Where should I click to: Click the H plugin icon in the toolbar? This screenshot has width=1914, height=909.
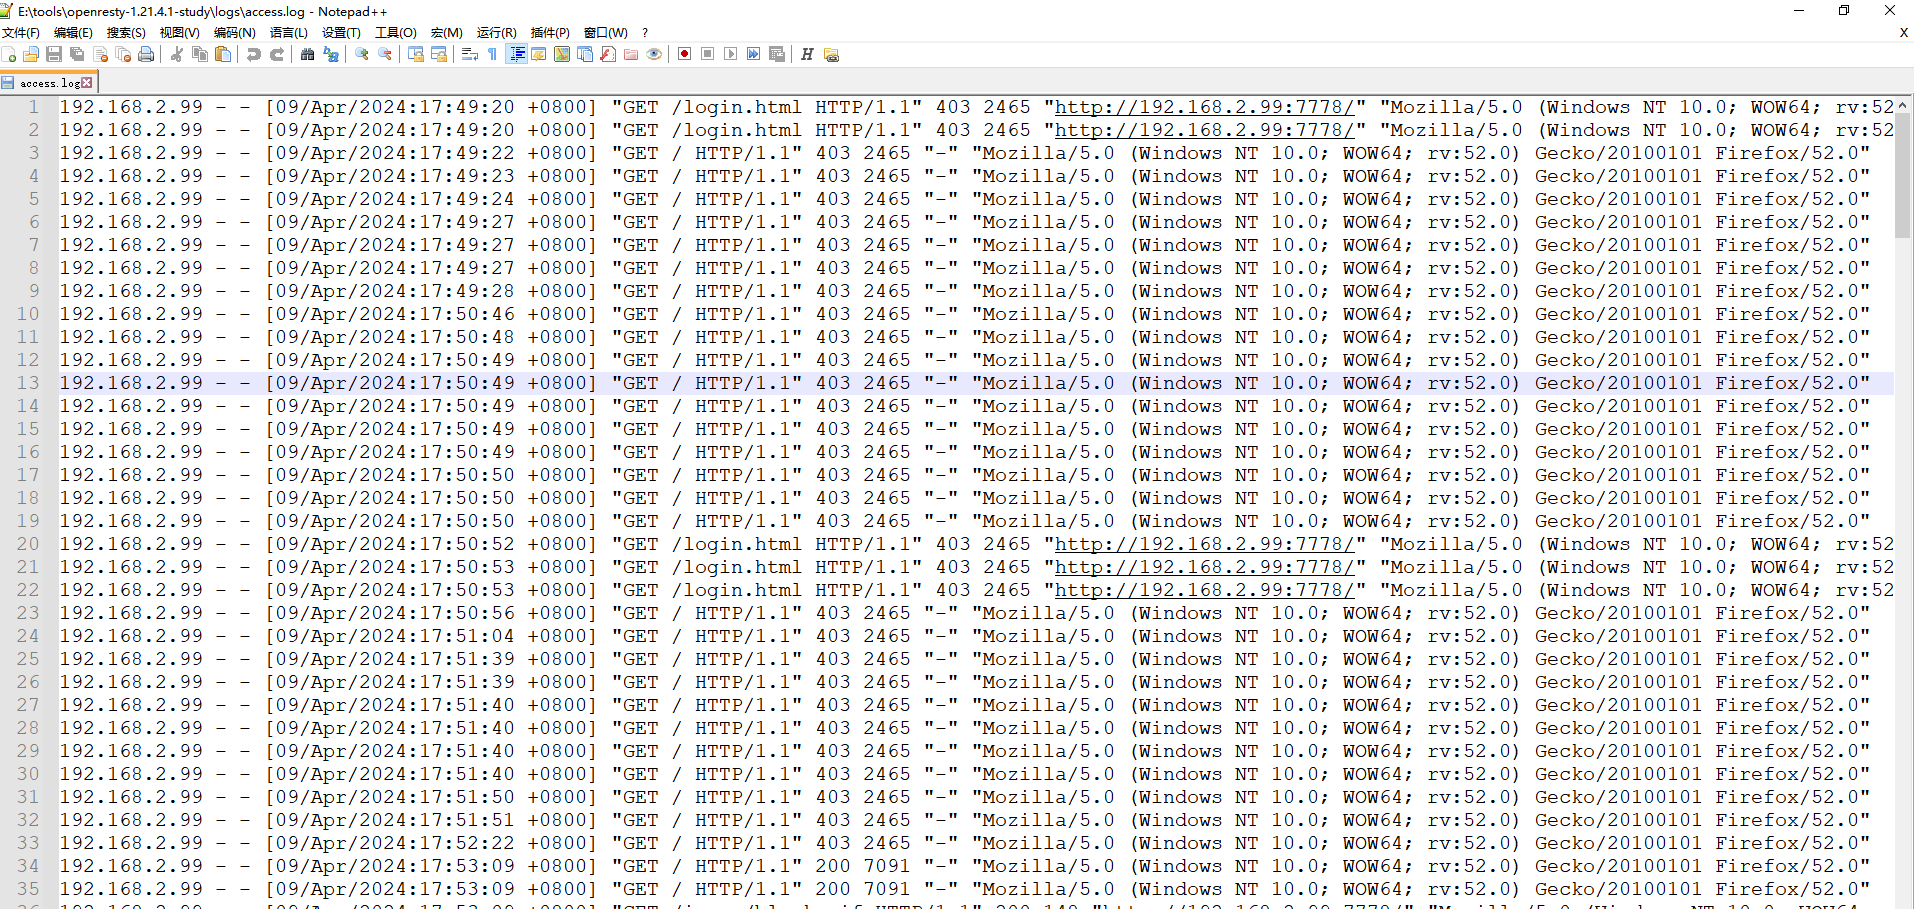click(x=807, y=54)
